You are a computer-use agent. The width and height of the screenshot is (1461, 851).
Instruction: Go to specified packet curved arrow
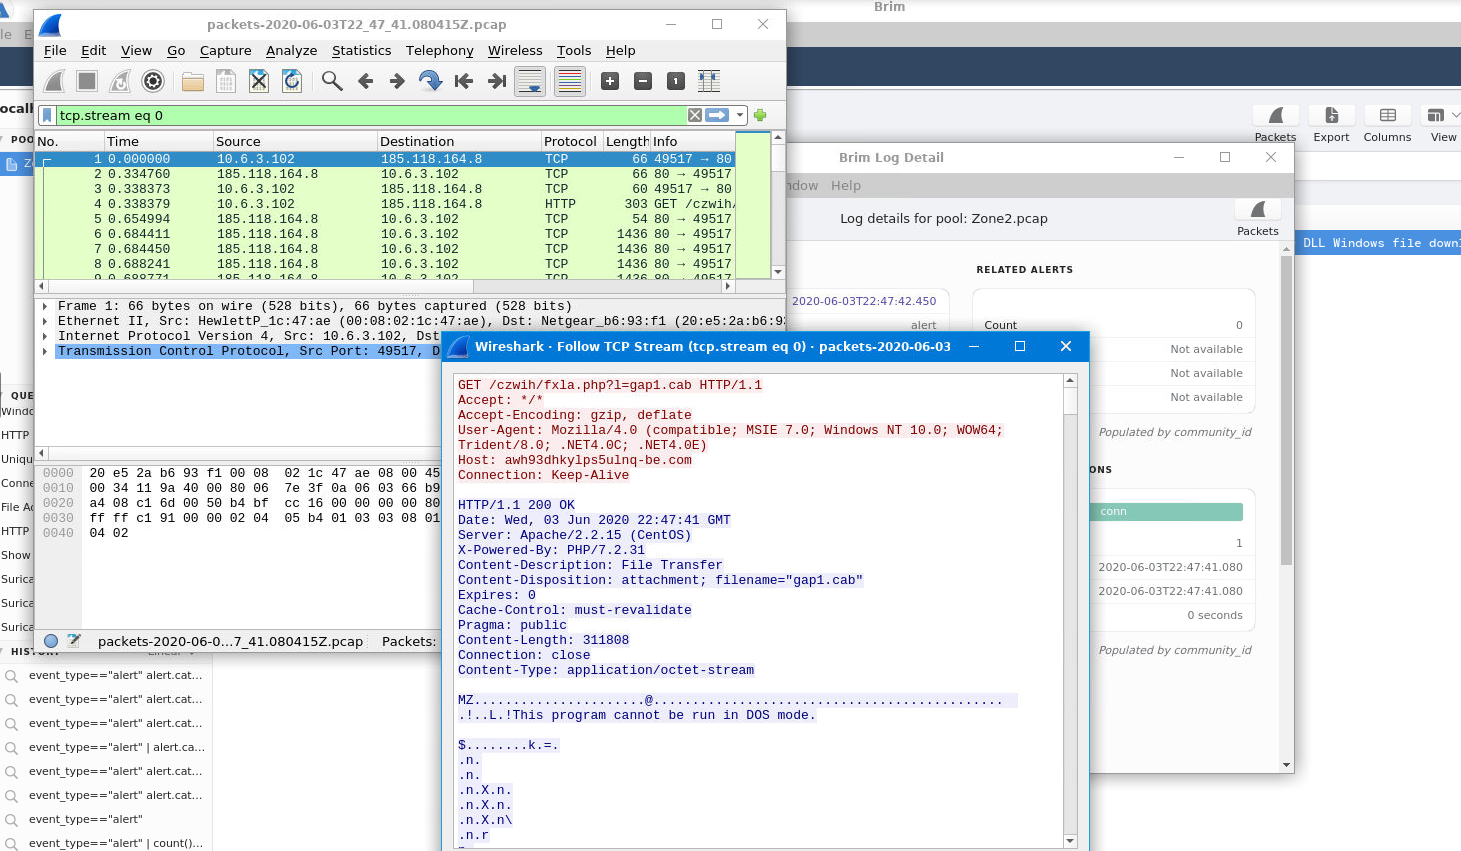pyautogui.click(x=430, y=82)
